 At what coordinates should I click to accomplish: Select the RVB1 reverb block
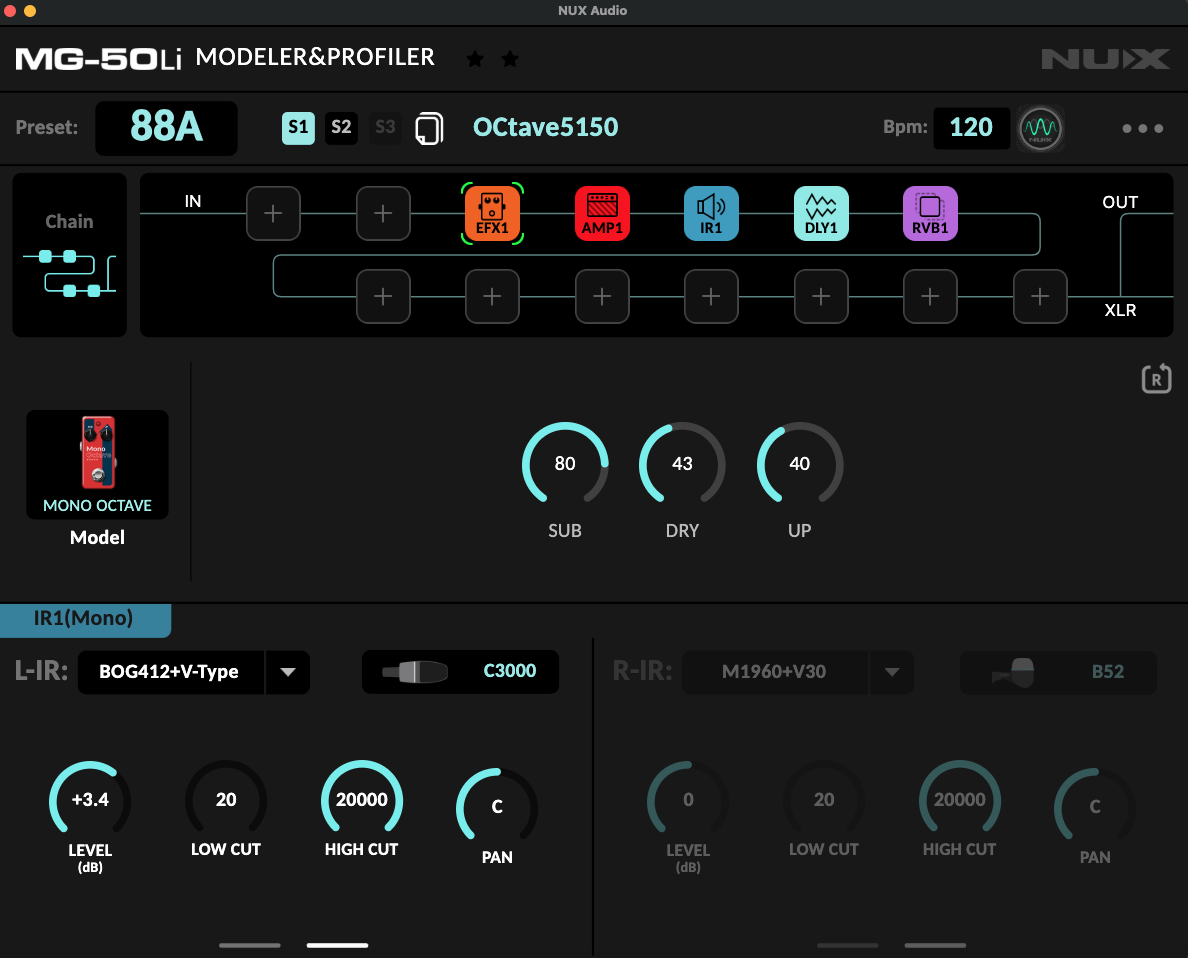click(x=930, y=214)
